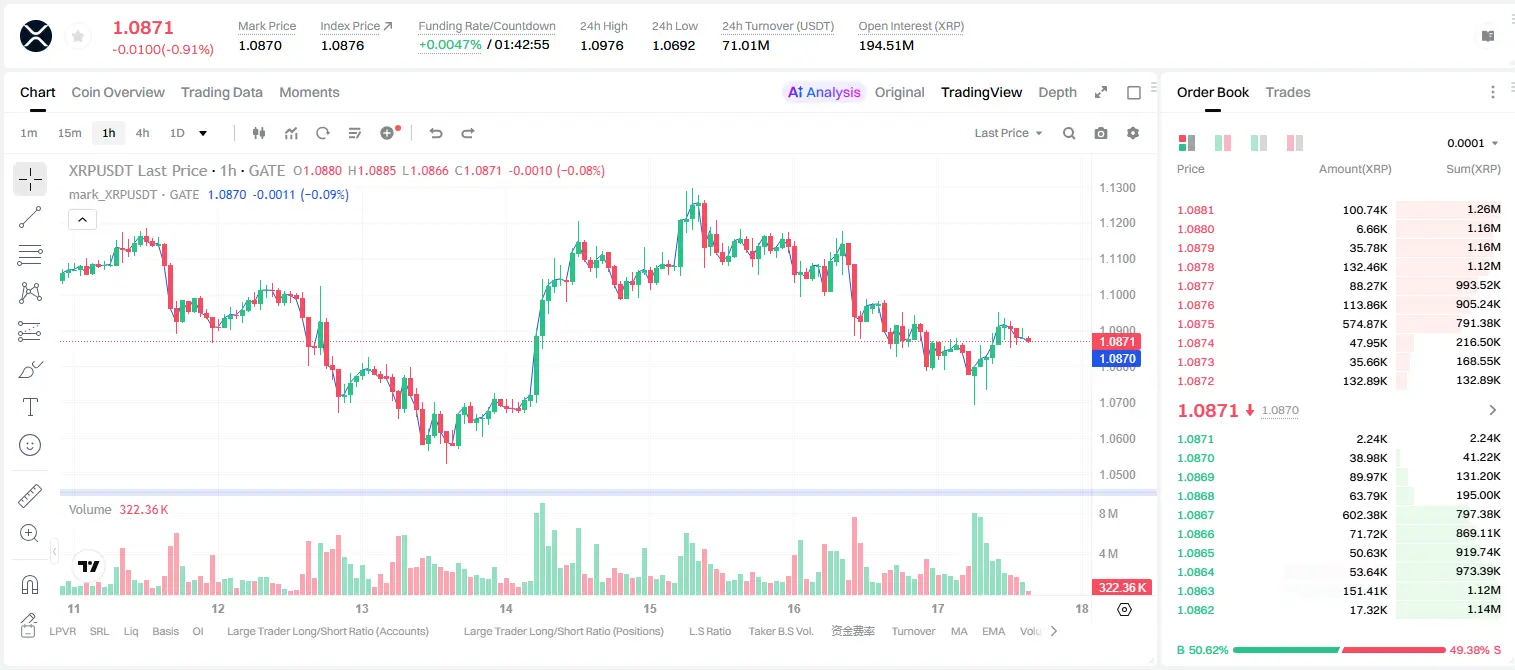Open the Last Price dropdown
Screen dimensions: 1515x670
coord(1008,133)
